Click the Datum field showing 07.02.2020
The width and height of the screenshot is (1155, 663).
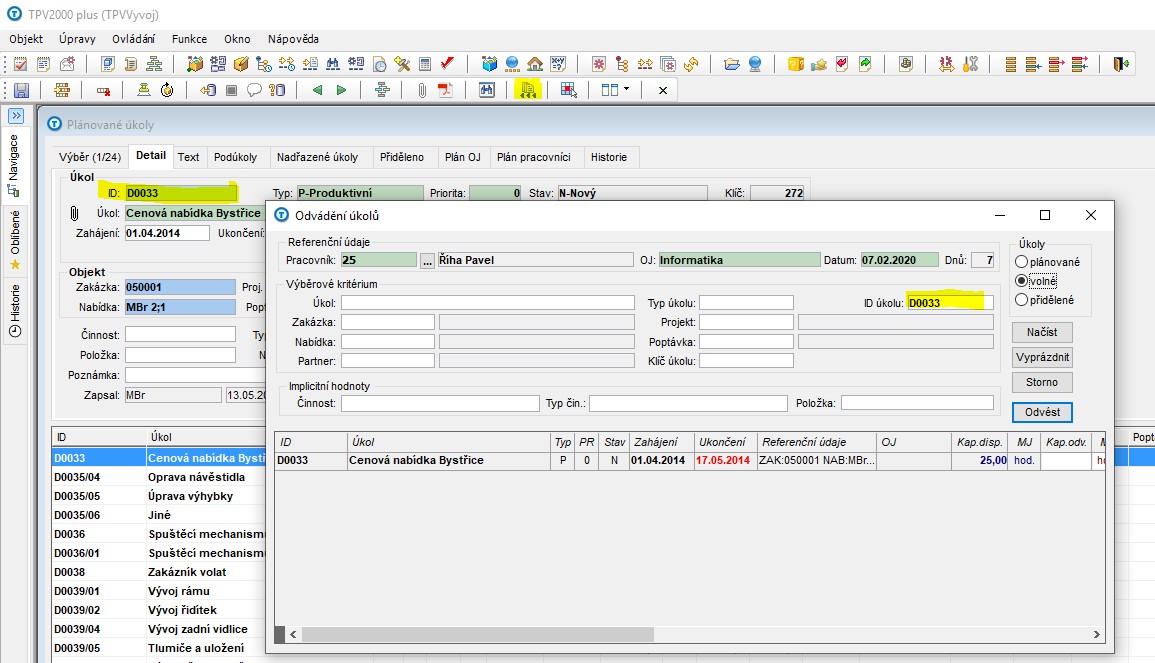pos(899,260)
